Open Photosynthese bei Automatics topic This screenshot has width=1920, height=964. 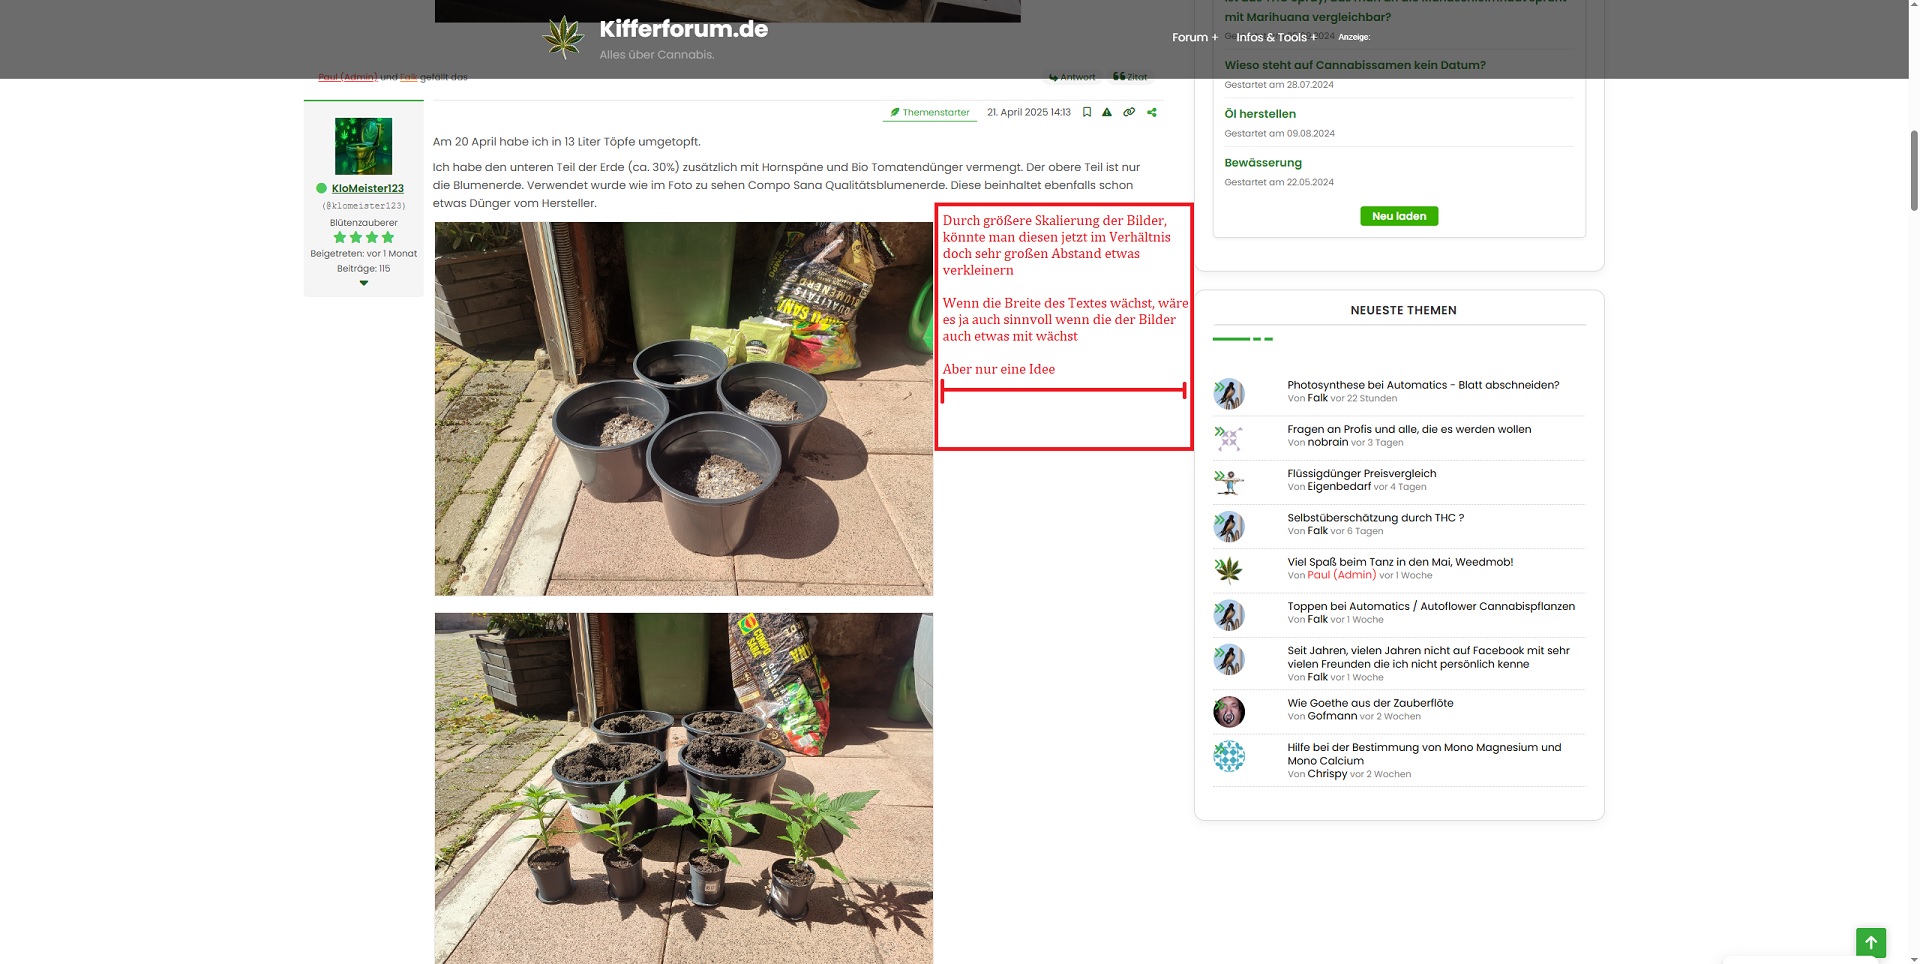(1423, 385)
